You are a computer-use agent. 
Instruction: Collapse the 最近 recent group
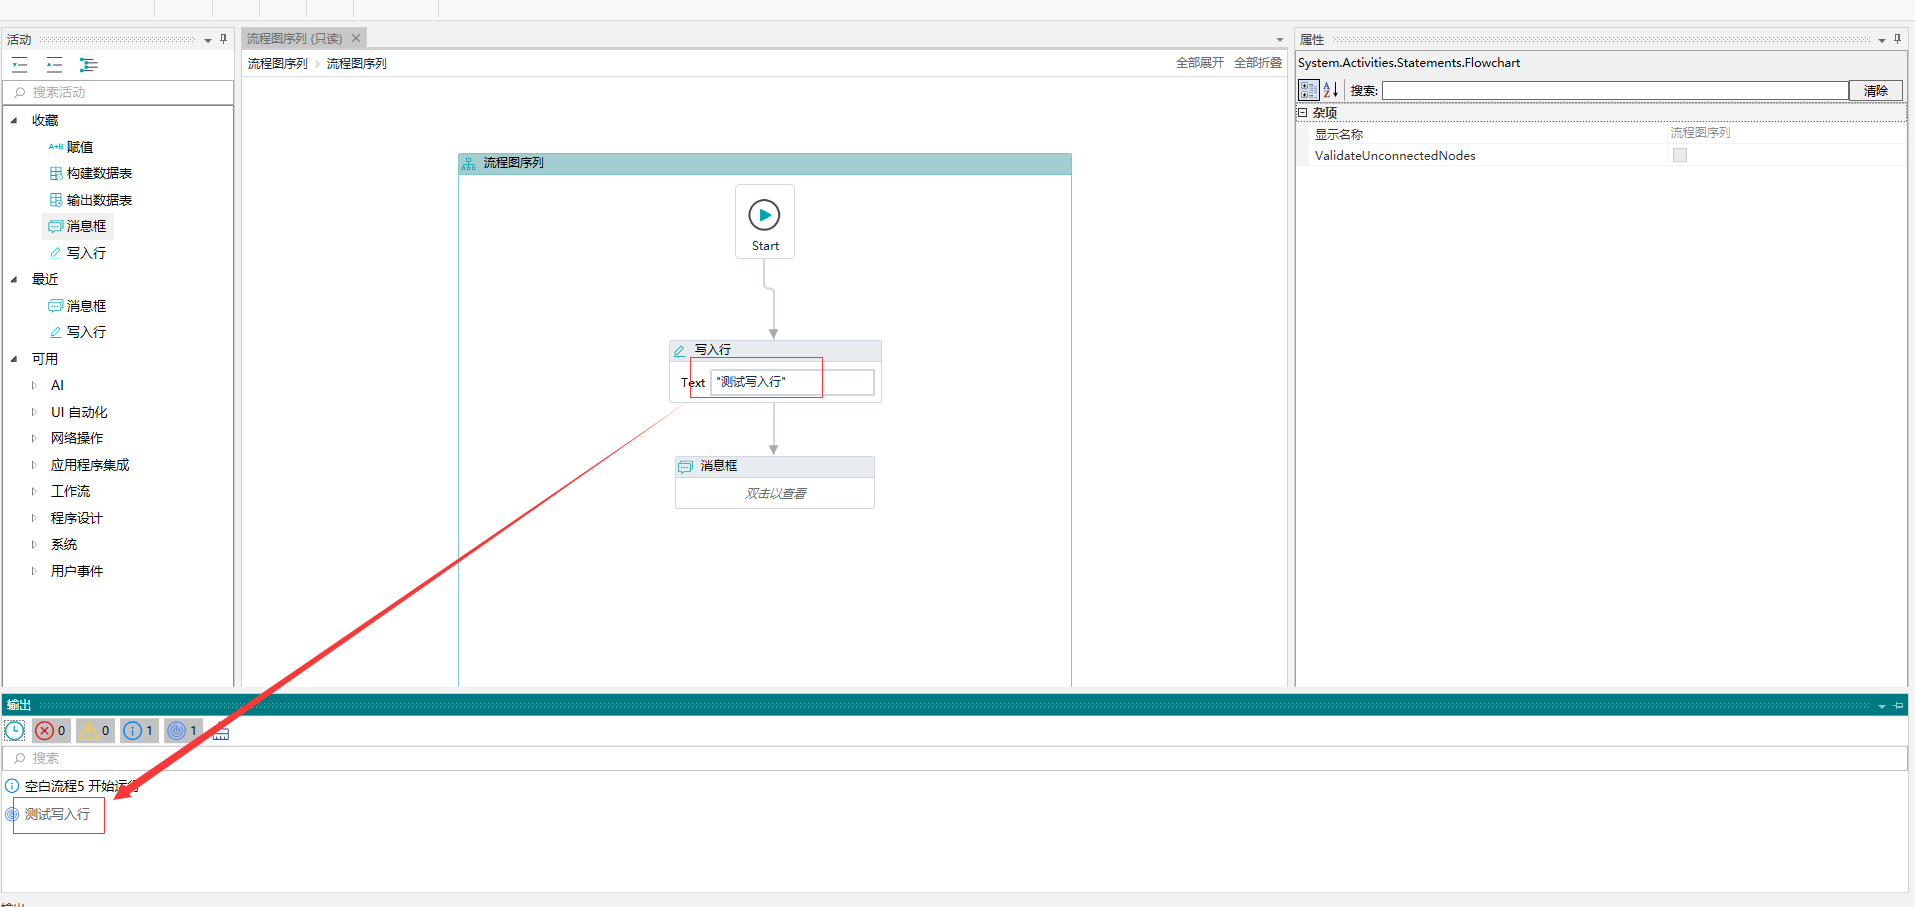pyautogui.click(x=14, y=279)
